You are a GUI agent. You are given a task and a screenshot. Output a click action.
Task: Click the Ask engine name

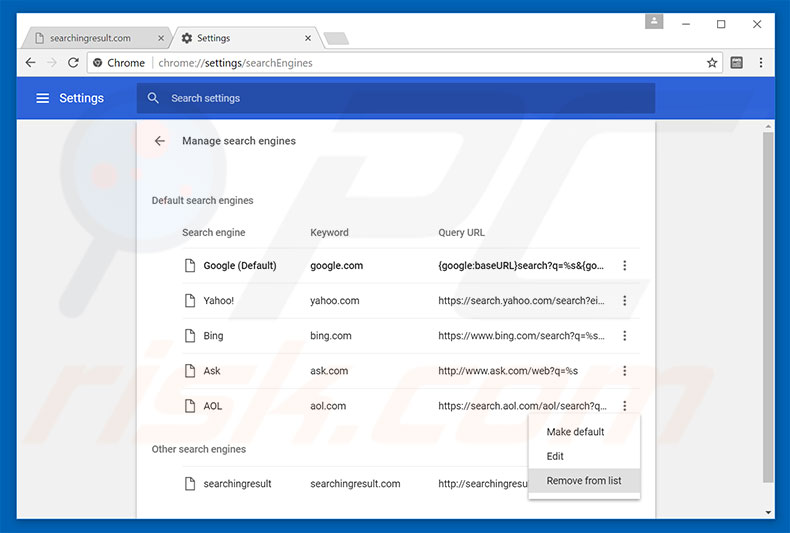(x=212, y=371)
